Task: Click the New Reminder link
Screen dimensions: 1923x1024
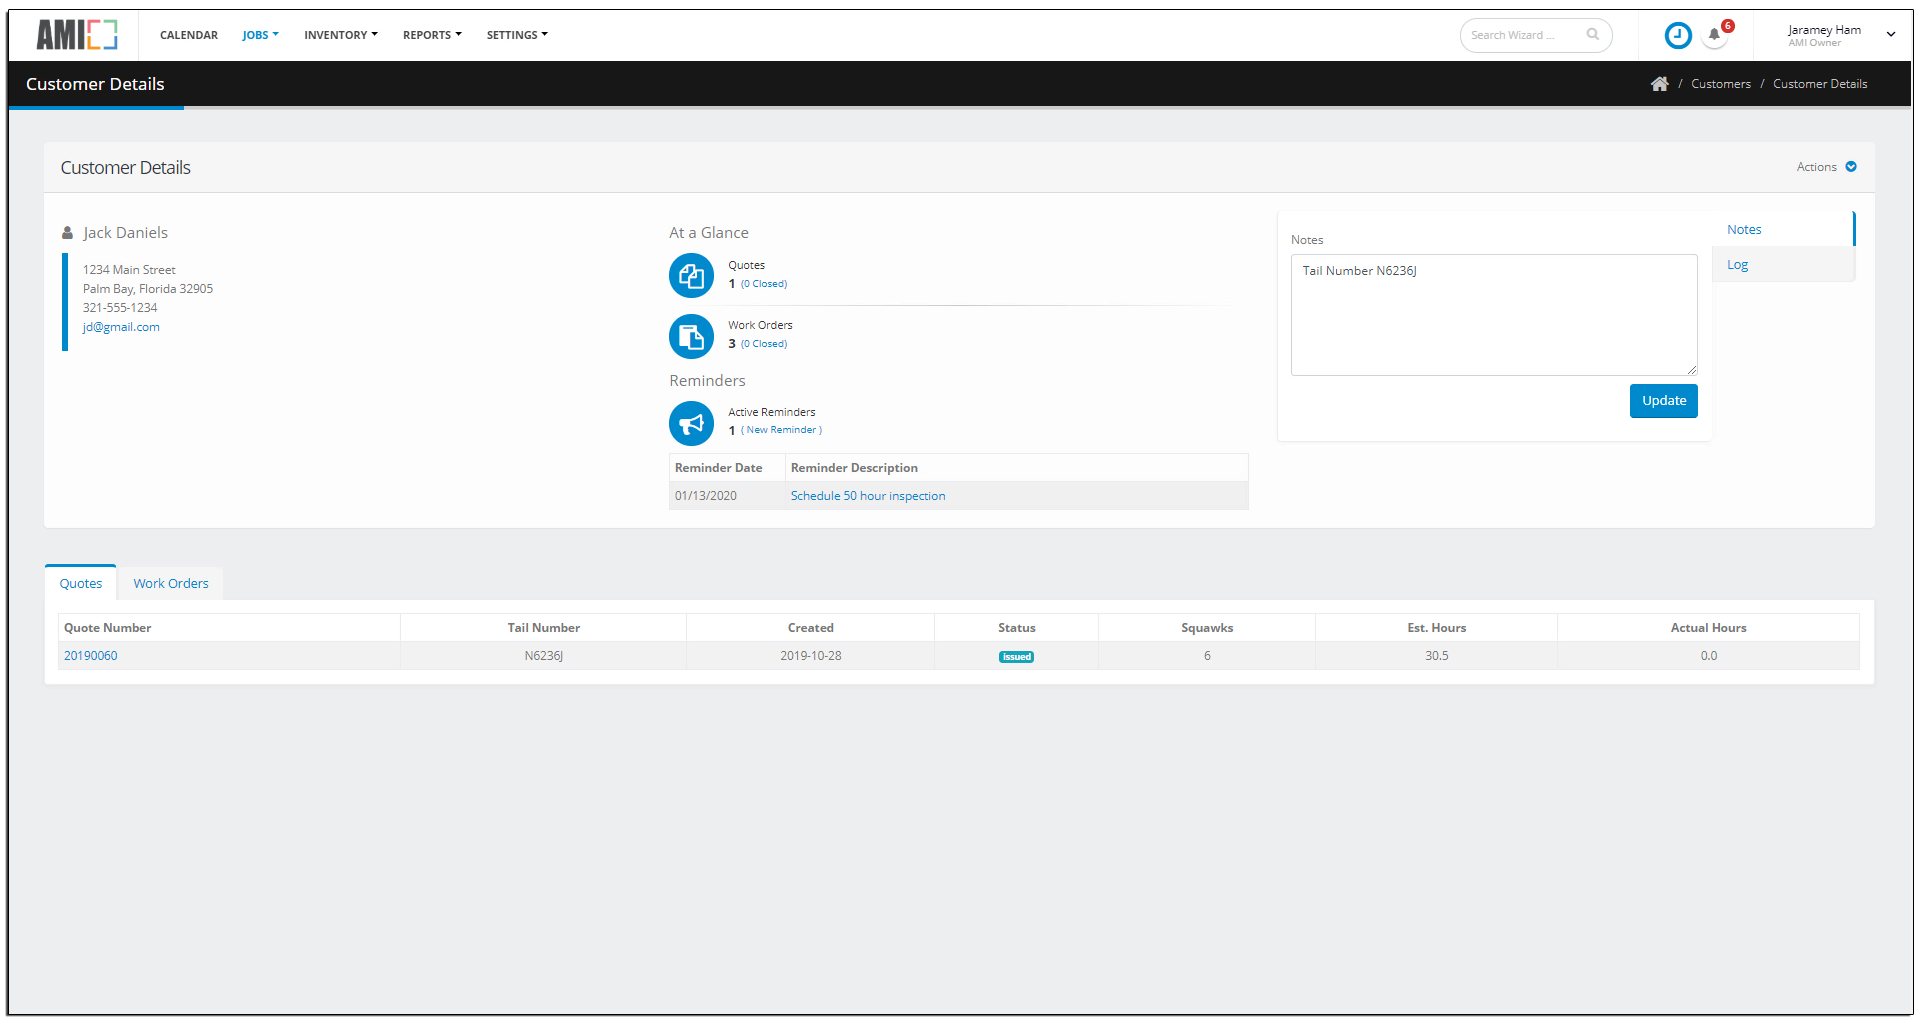Action: coord(782,430)
